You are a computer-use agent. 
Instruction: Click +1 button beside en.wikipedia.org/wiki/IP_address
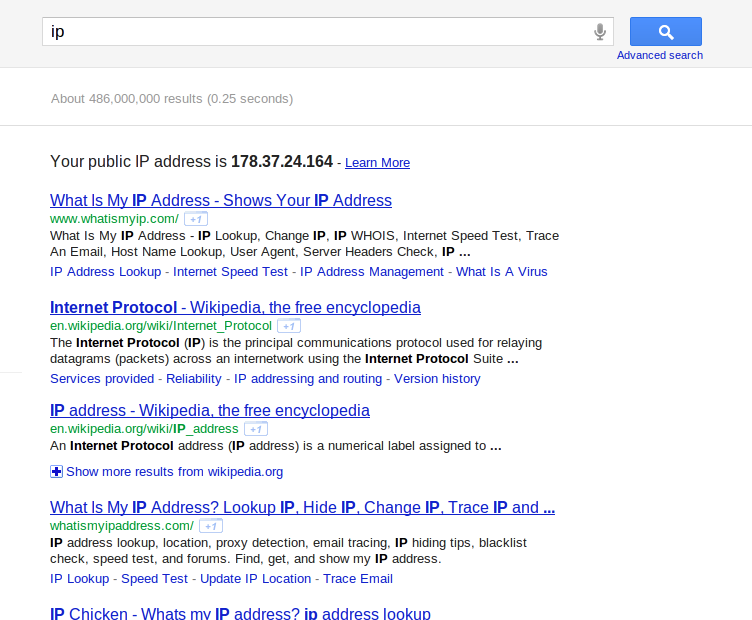256,429
